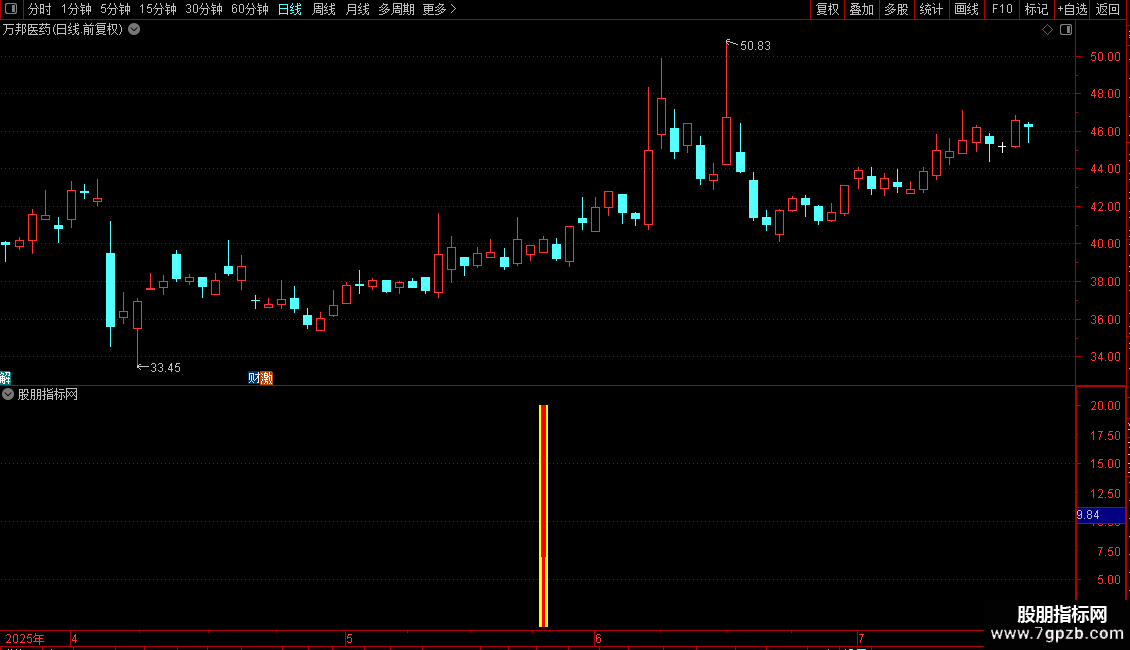Toggle the left sidebar panel icon

point(11,9)
